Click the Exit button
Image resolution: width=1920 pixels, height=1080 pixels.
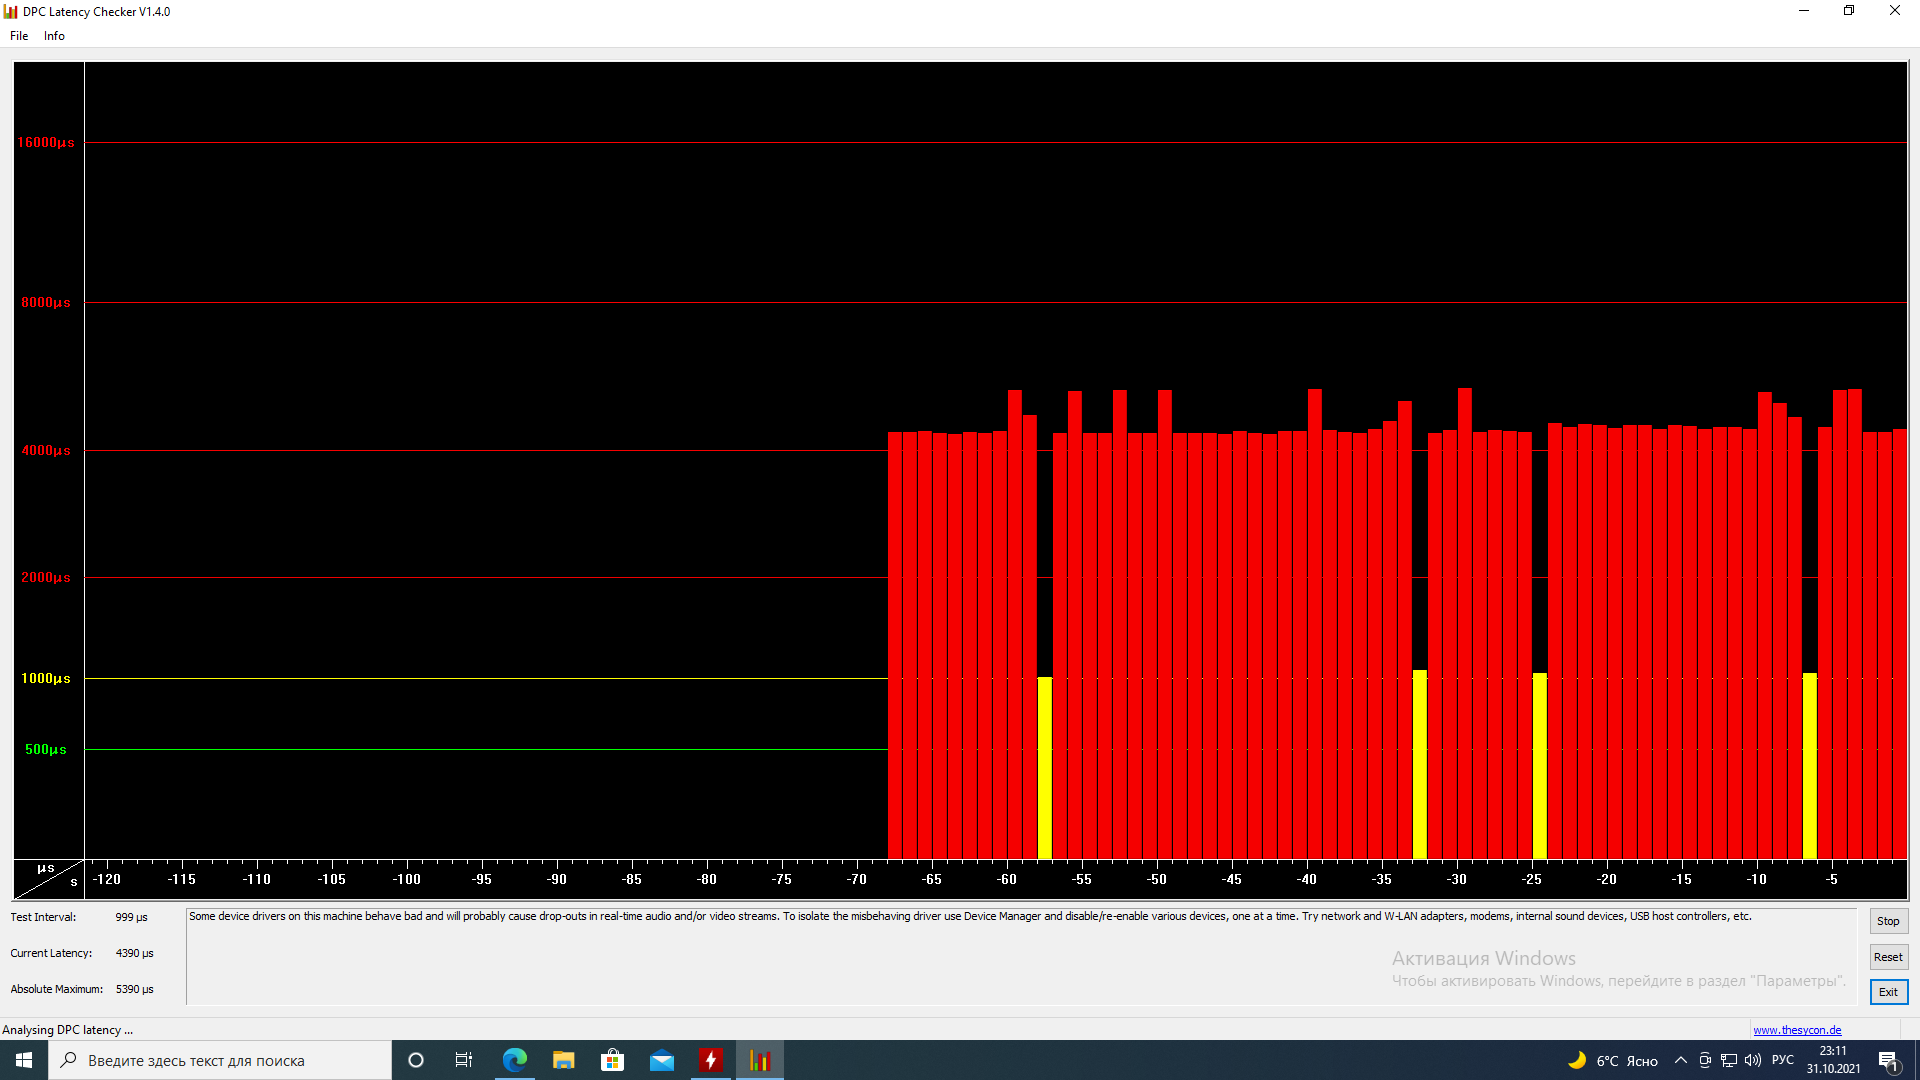point(1887,992)
